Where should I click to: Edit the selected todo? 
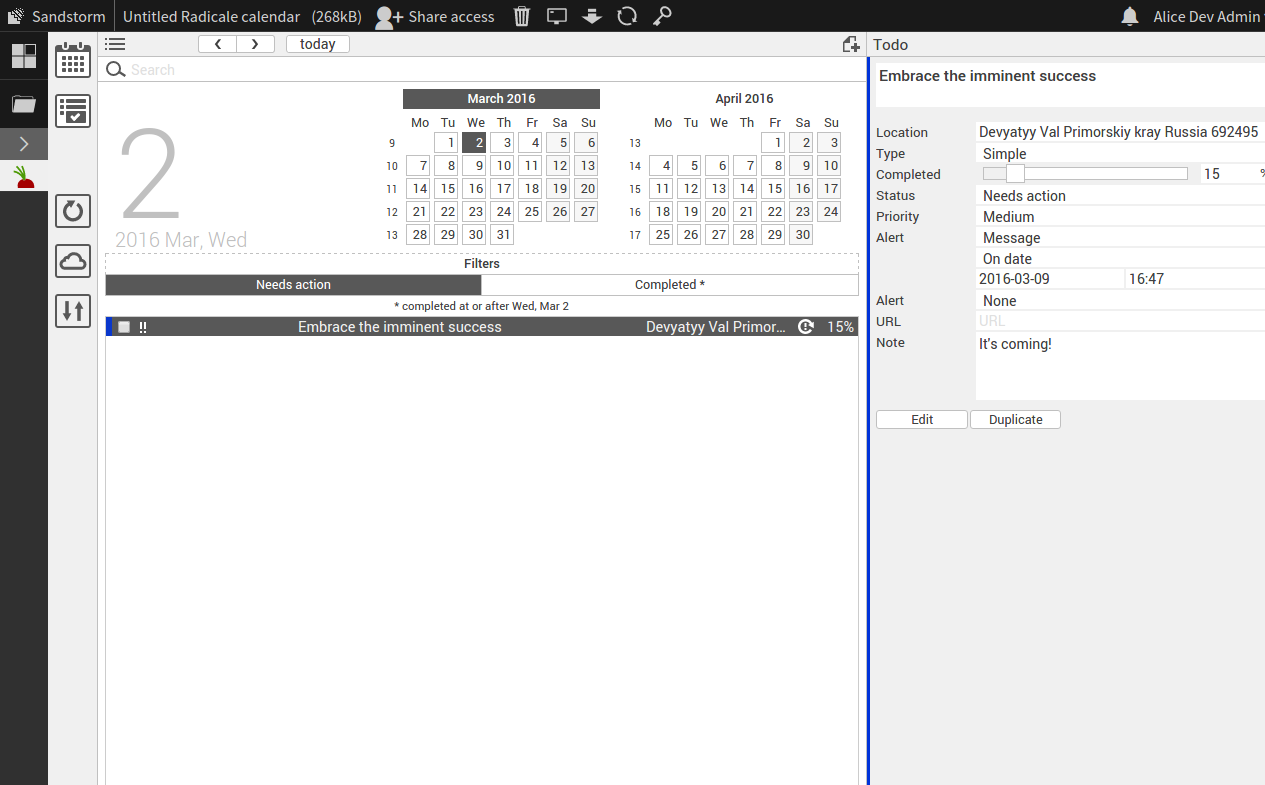(922, 420)
